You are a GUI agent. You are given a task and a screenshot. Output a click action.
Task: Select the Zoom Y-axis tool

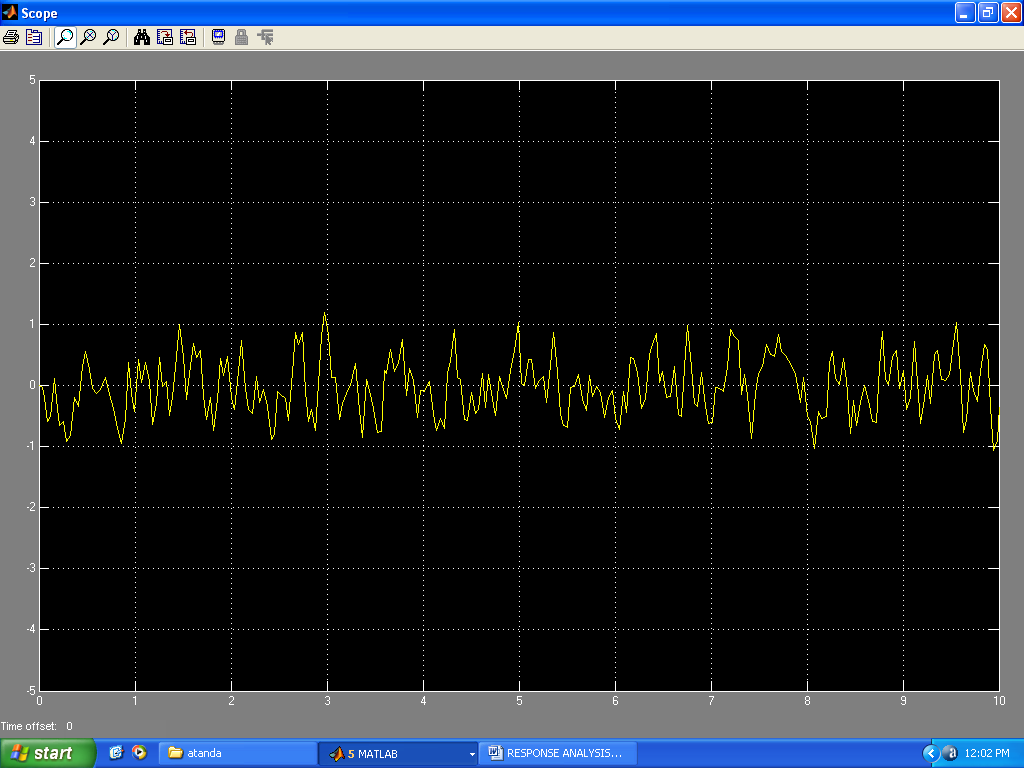tap(111, 37)
